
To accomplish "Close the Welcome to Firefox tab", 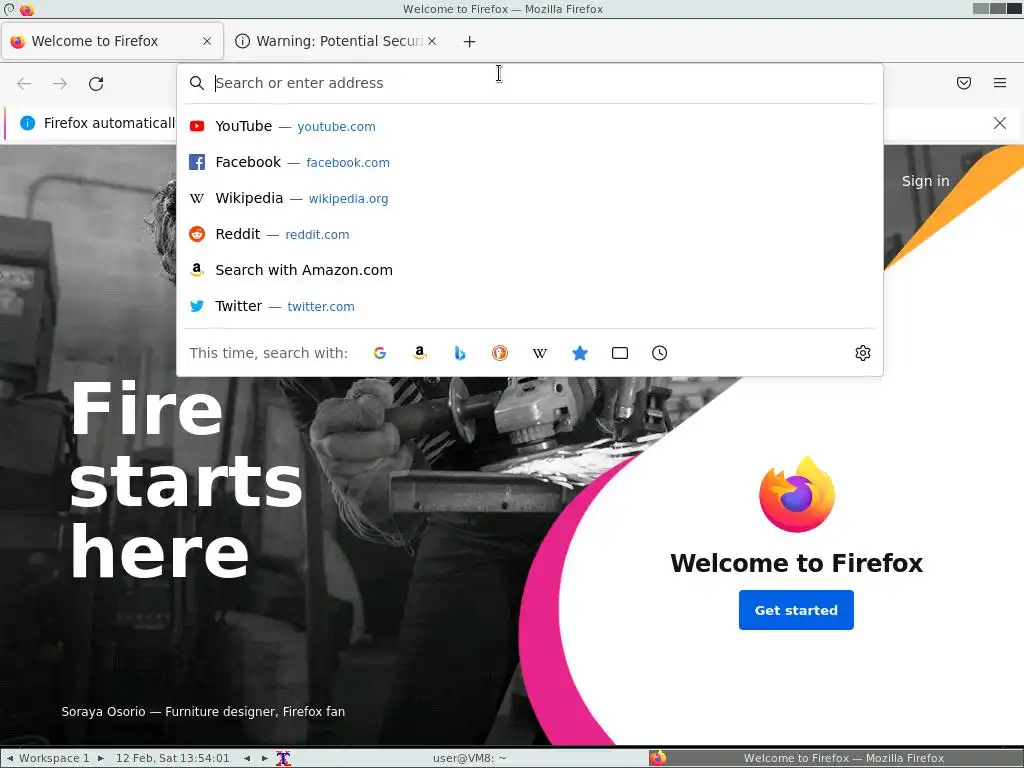I will click(x=207, y=41).
